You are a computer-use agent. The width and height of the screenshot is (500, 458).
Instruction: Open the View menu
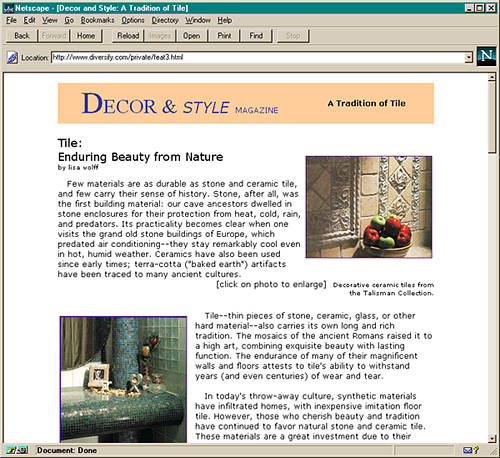[50, 20]
